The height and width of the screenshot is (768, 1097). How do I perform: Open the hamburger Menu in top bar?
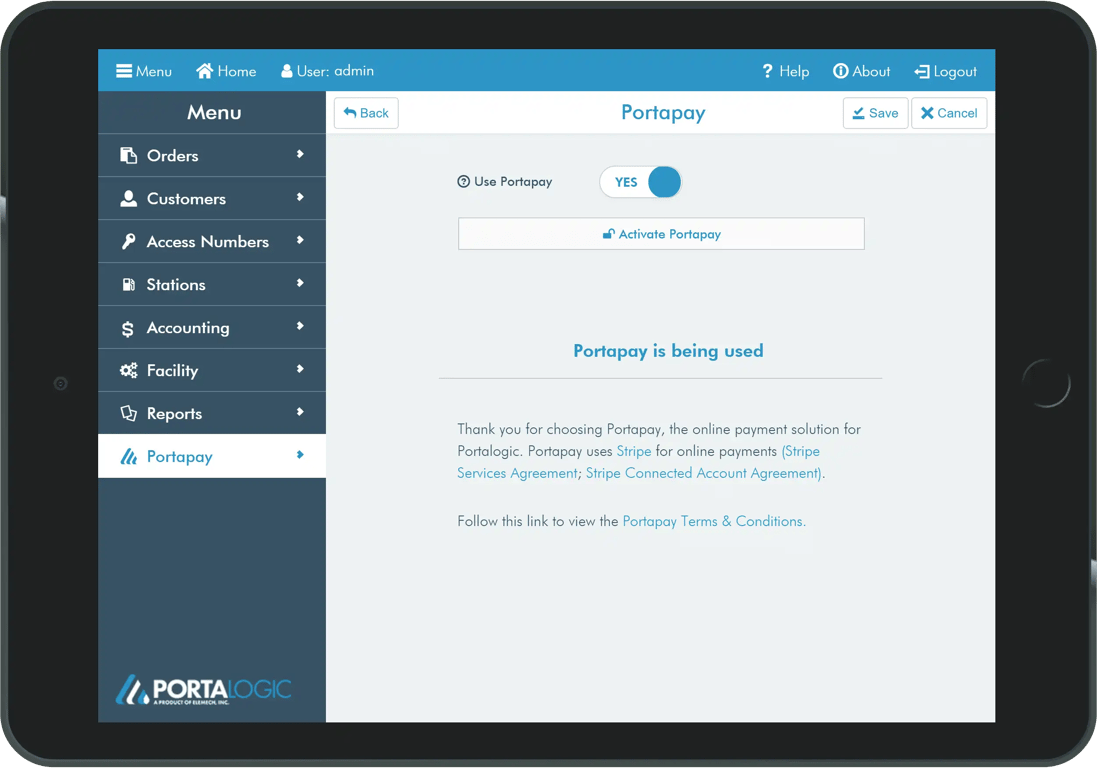(x=143, y=71)
